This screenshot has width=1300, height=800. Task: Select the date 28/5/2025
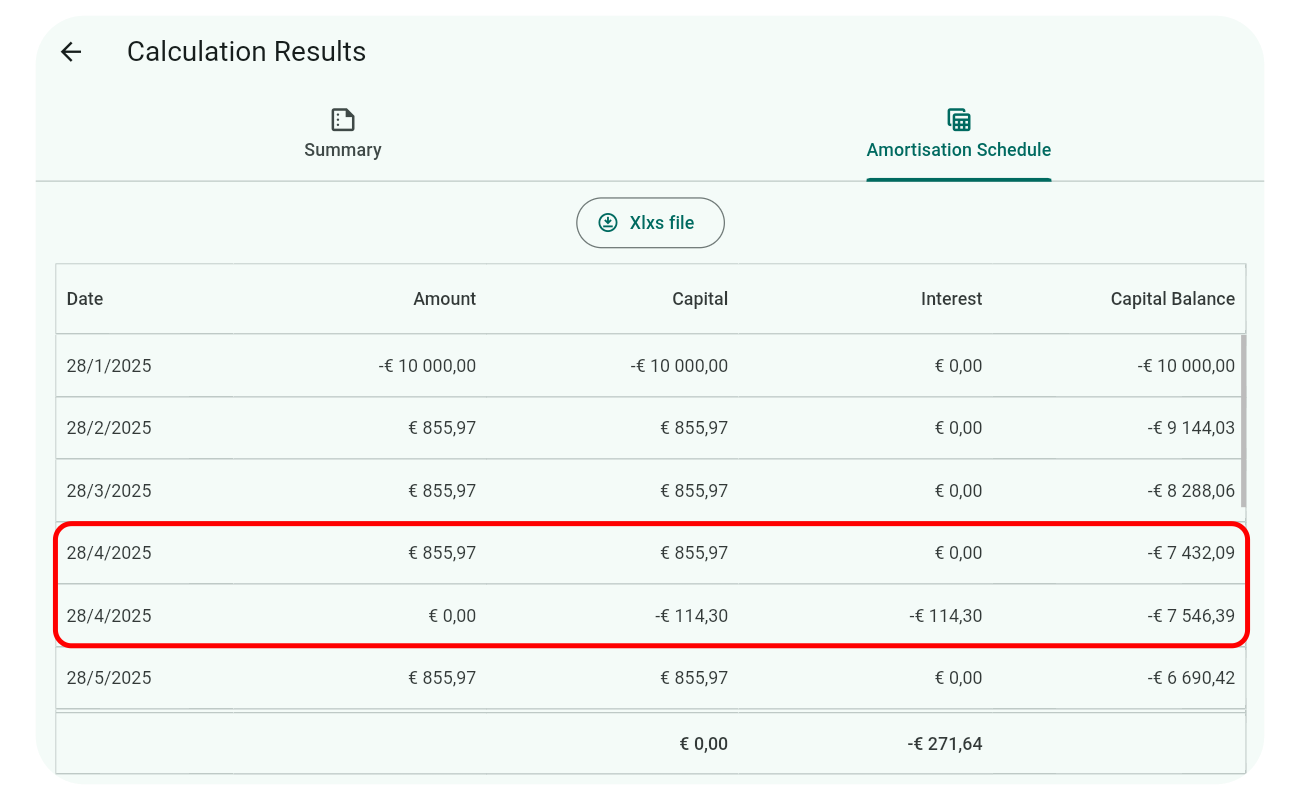[x=109, y=678]
